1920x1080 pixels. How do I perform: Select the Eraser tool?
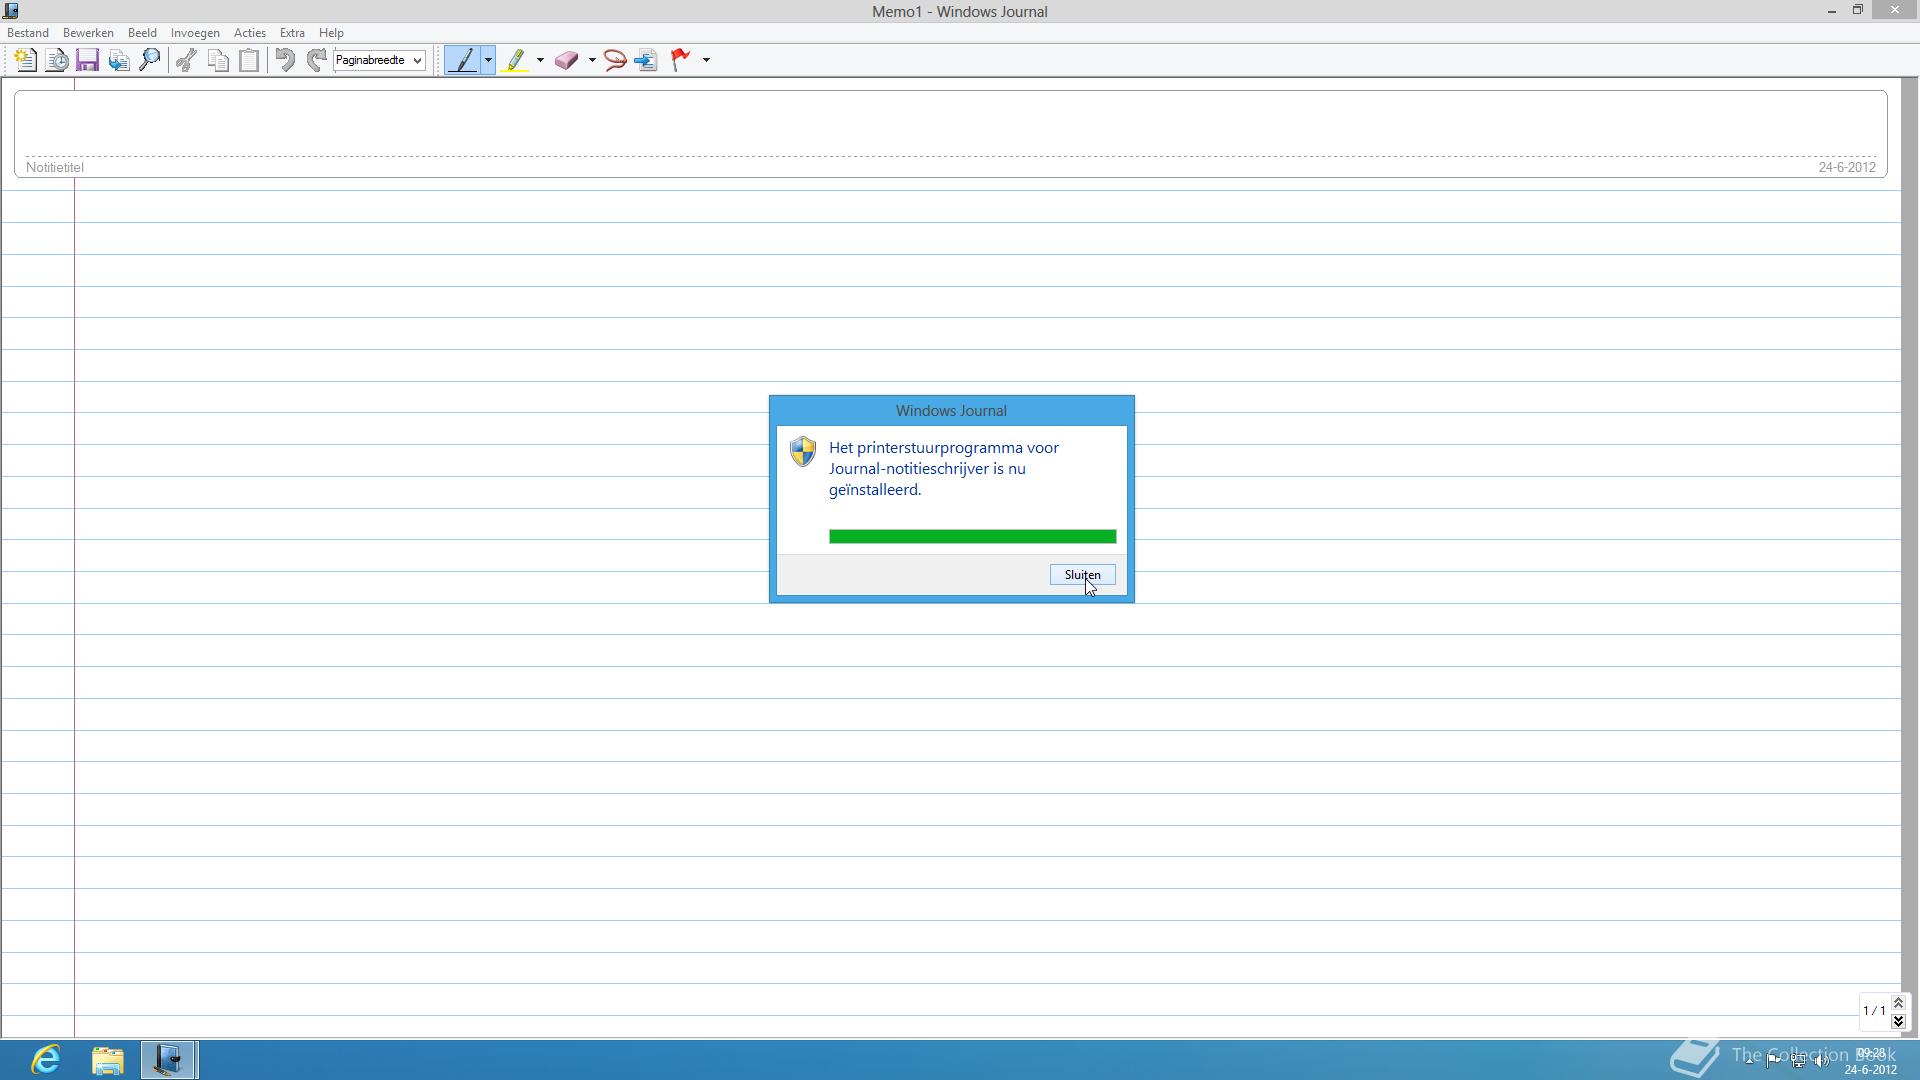(566, 60)
